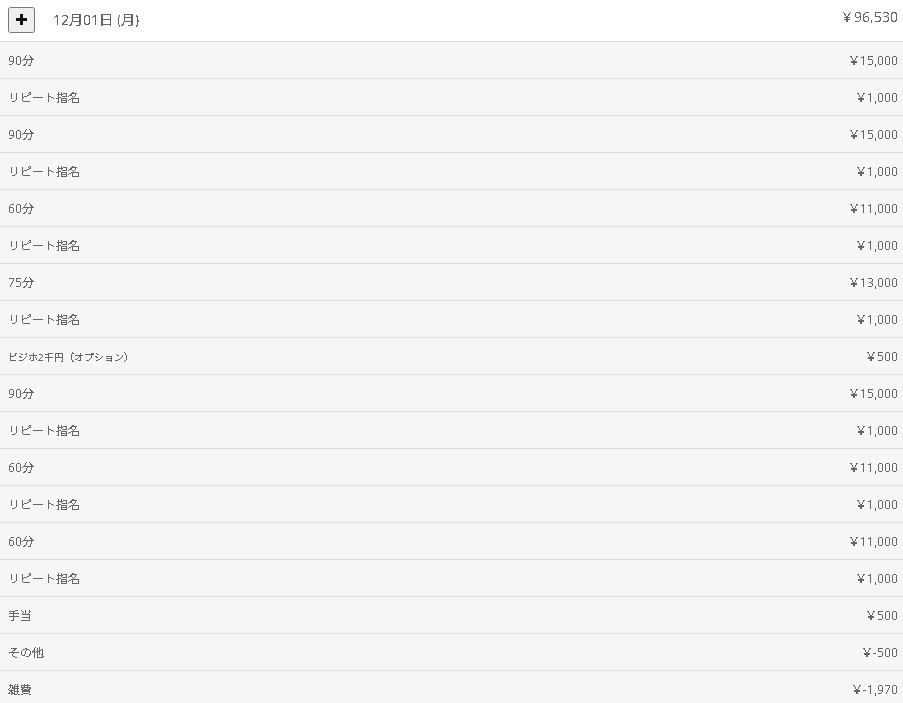Click the ¥-500 amount
903x703 pixels.
point(879,653)
